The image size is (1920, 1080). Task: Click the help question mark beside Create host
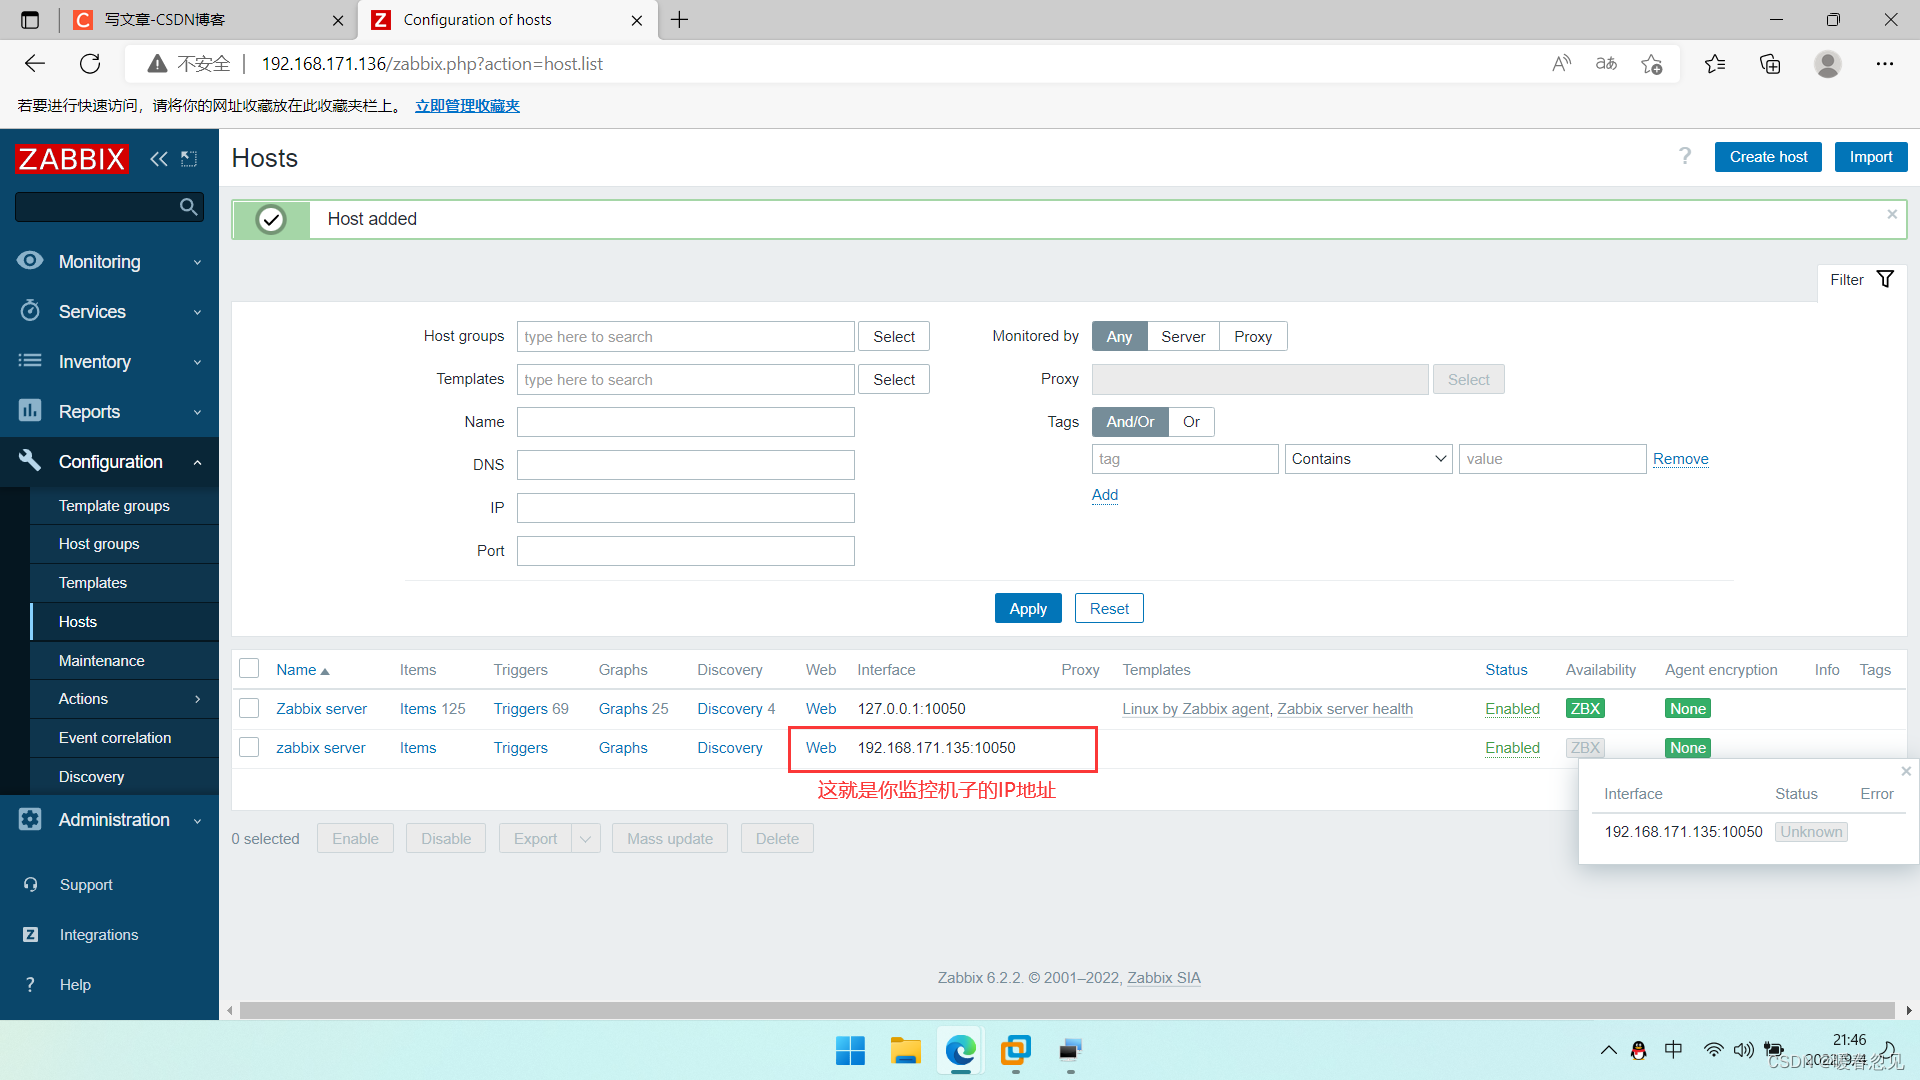click(1685, 156)
